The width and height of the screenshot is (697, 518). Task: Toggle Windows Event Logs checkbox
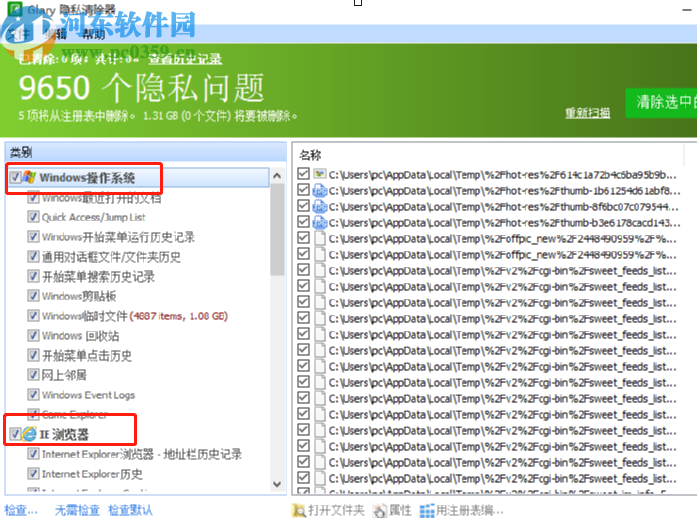click(x=33, y=394)
